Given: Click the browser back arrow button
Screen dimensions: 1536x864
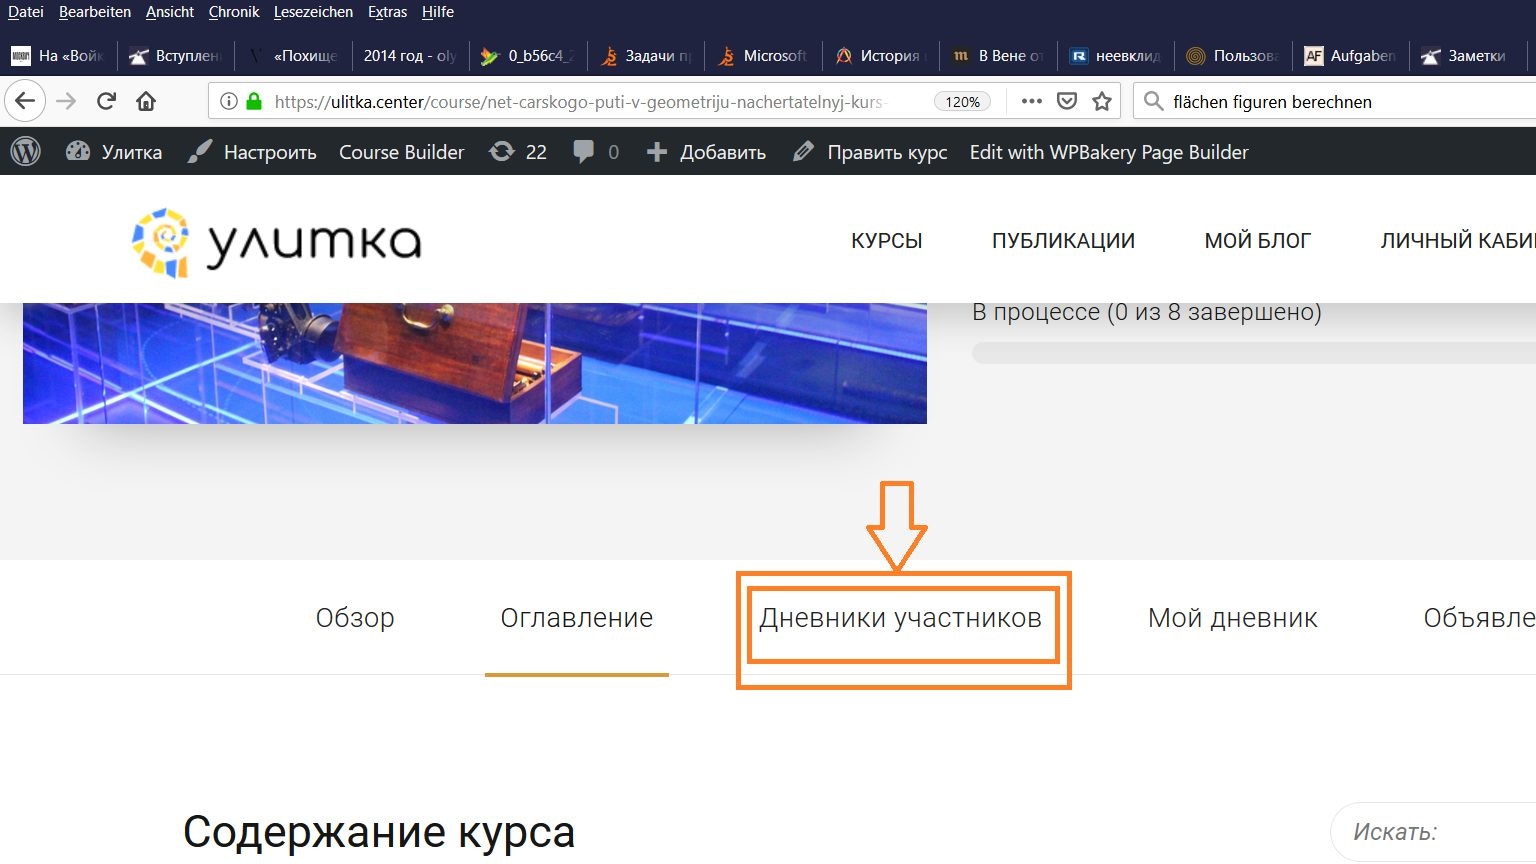Looking at the screenshot, I should [25, 101].
